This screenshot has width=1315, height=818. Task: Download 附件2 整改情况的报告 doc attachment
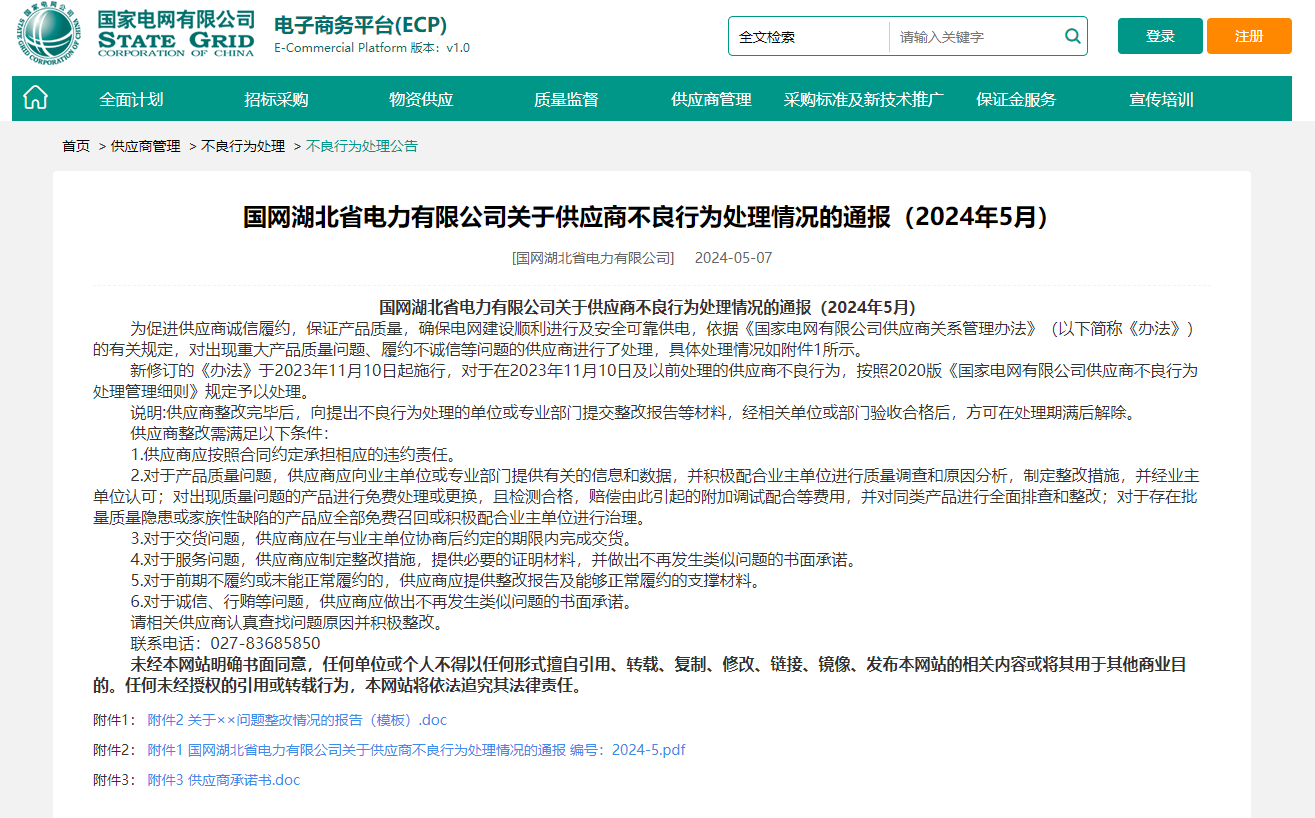(x=297, y=720)
